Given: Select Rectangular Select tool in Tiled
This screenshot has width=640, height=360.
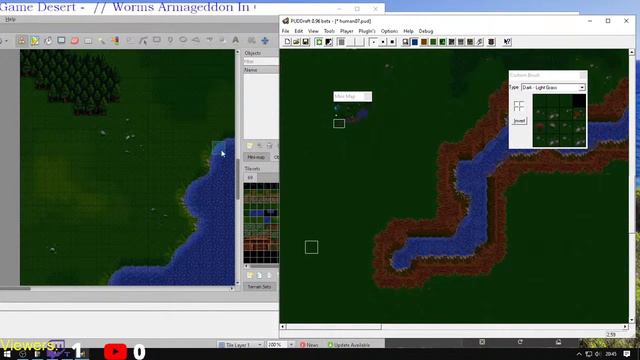Looking at the screenshot, I should point(88,40).
